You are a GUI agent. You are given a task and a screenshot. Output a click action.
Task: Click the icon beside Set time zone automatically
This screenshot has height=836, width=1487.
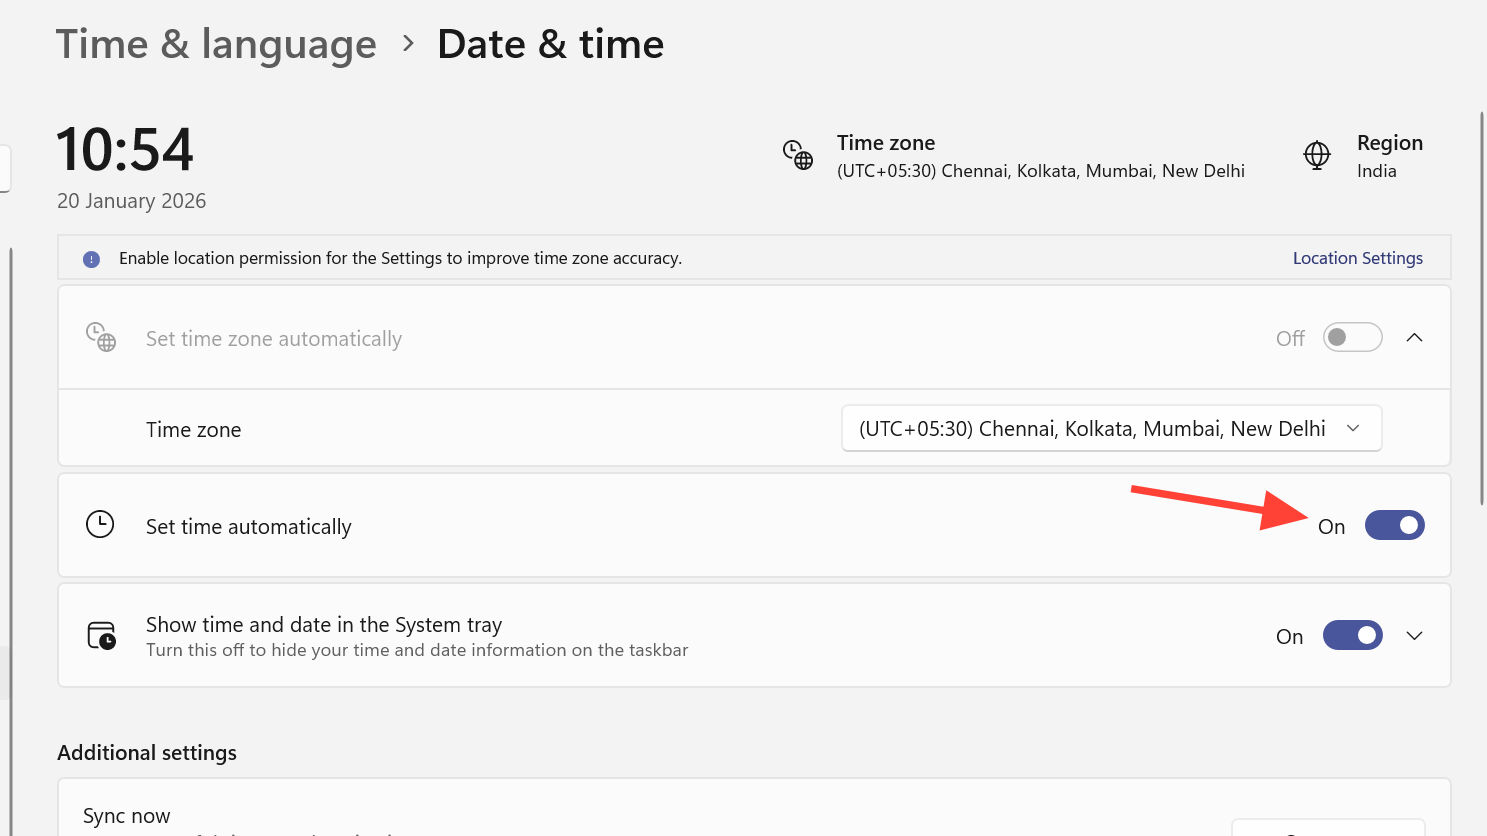pyautogui.click(x=101, y=338)
